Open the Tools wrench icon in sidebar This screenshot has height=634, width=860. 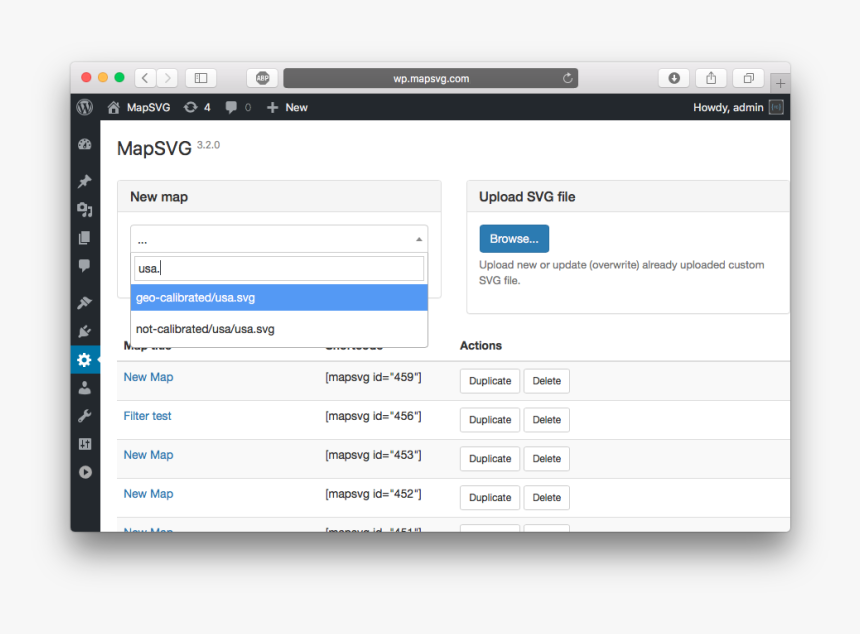click(x=84, y=416)
